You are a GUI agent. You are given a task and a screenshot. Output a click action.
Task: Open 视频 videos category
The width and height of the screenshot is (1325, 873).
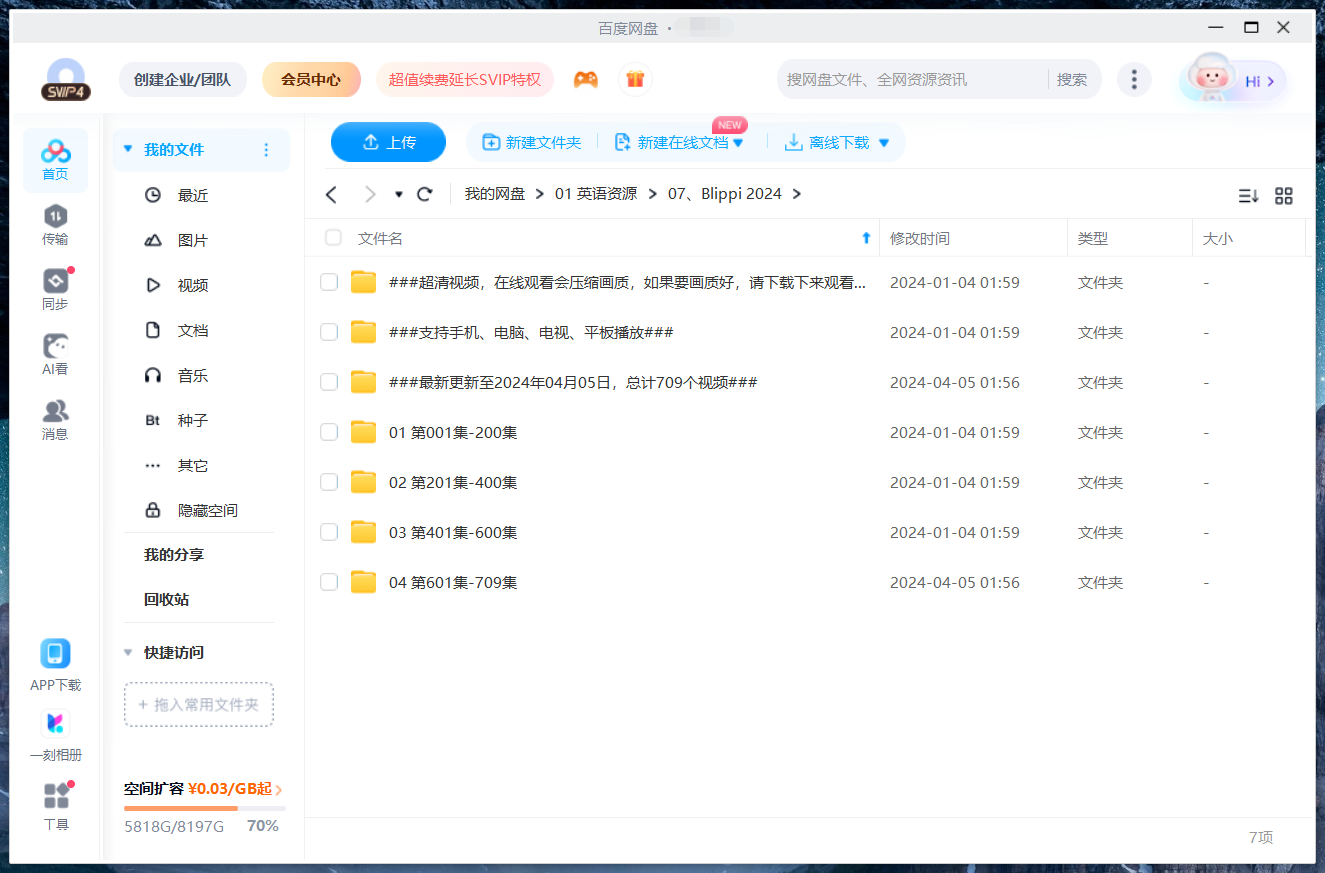point(193,285)
